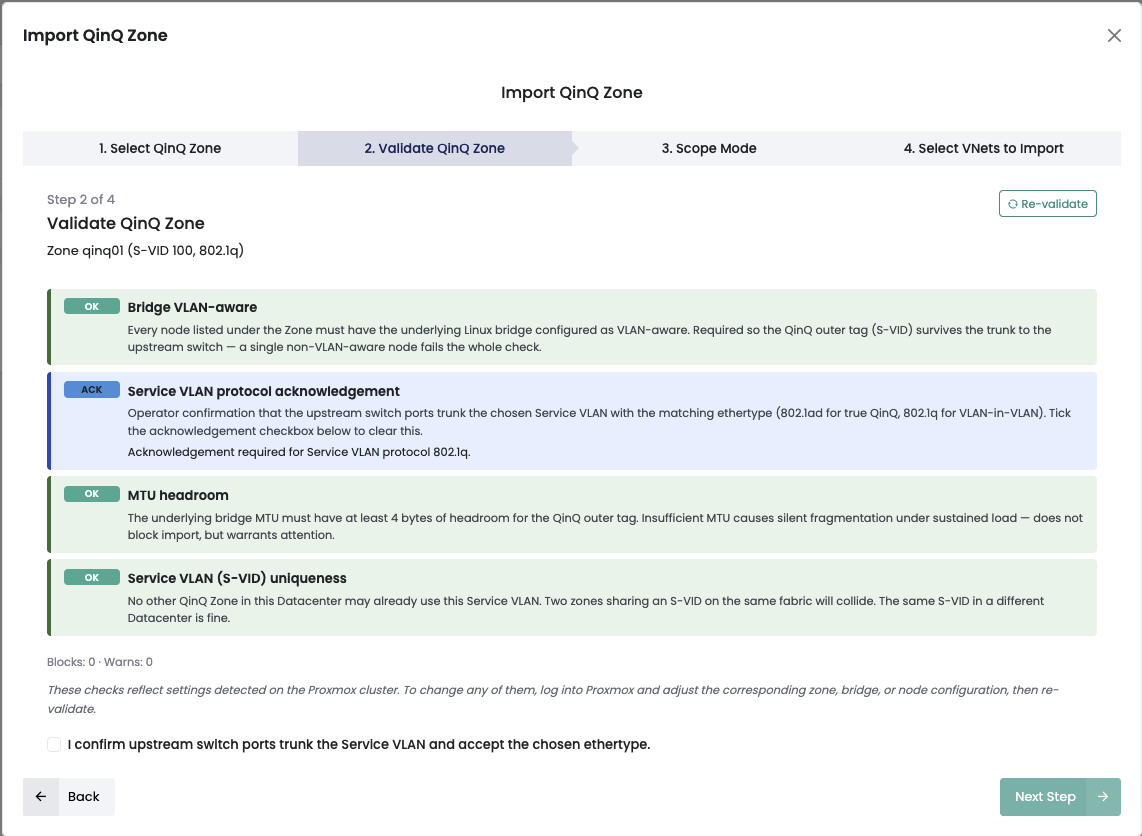Go to the Select QinQ Zone step tab
Screen dimensions: 1142x836
pyautogui.click(x=160, y=149)
